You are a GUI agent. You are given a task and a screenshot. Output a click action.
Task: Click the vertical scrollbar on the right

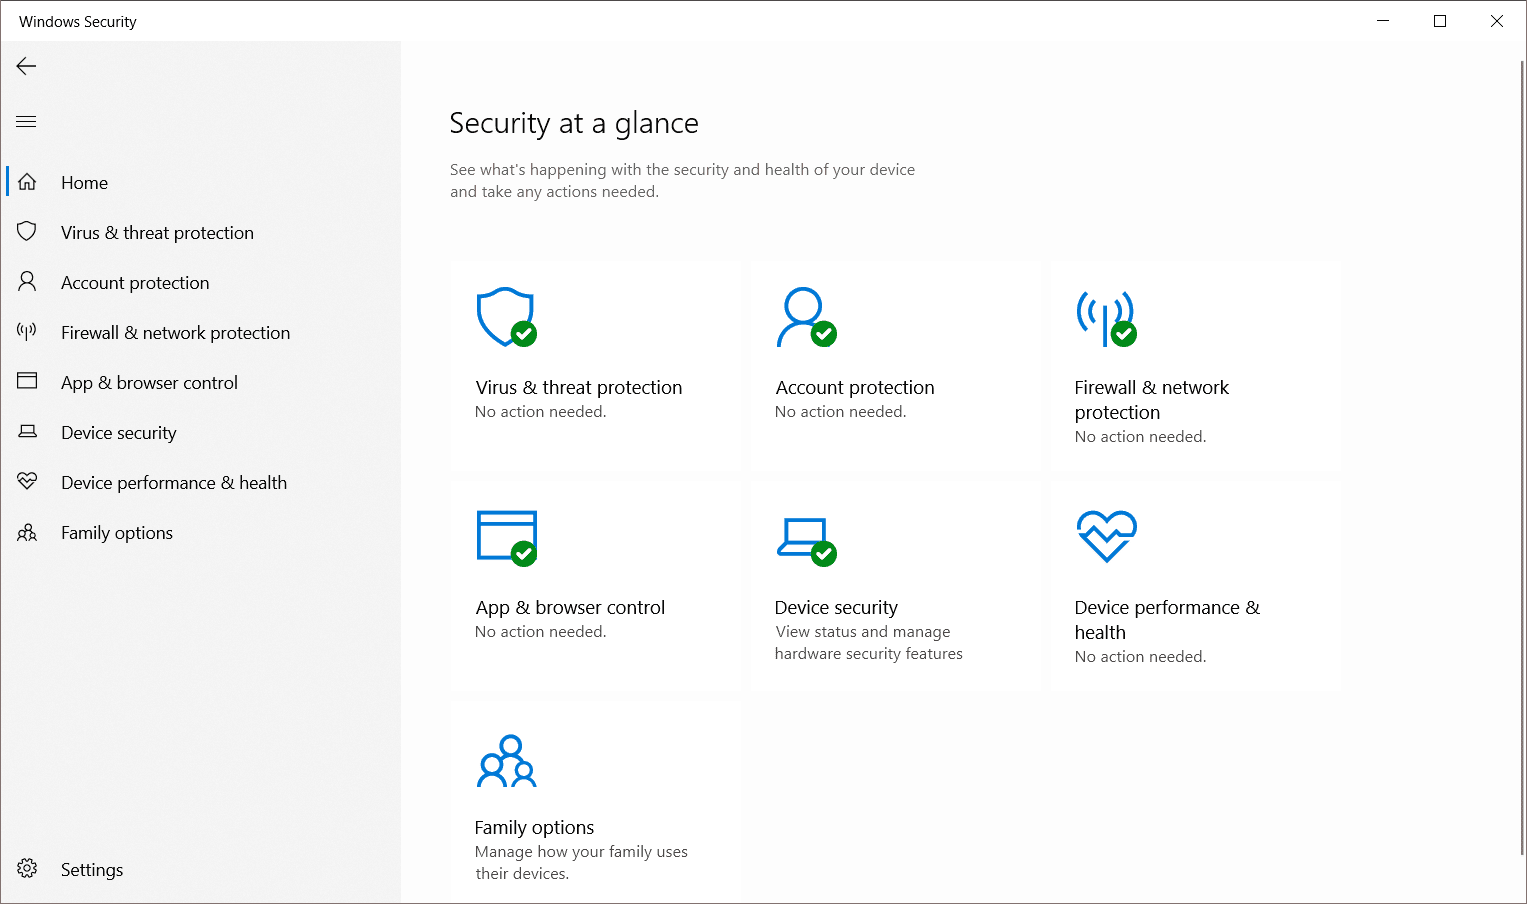(1522, 456)
